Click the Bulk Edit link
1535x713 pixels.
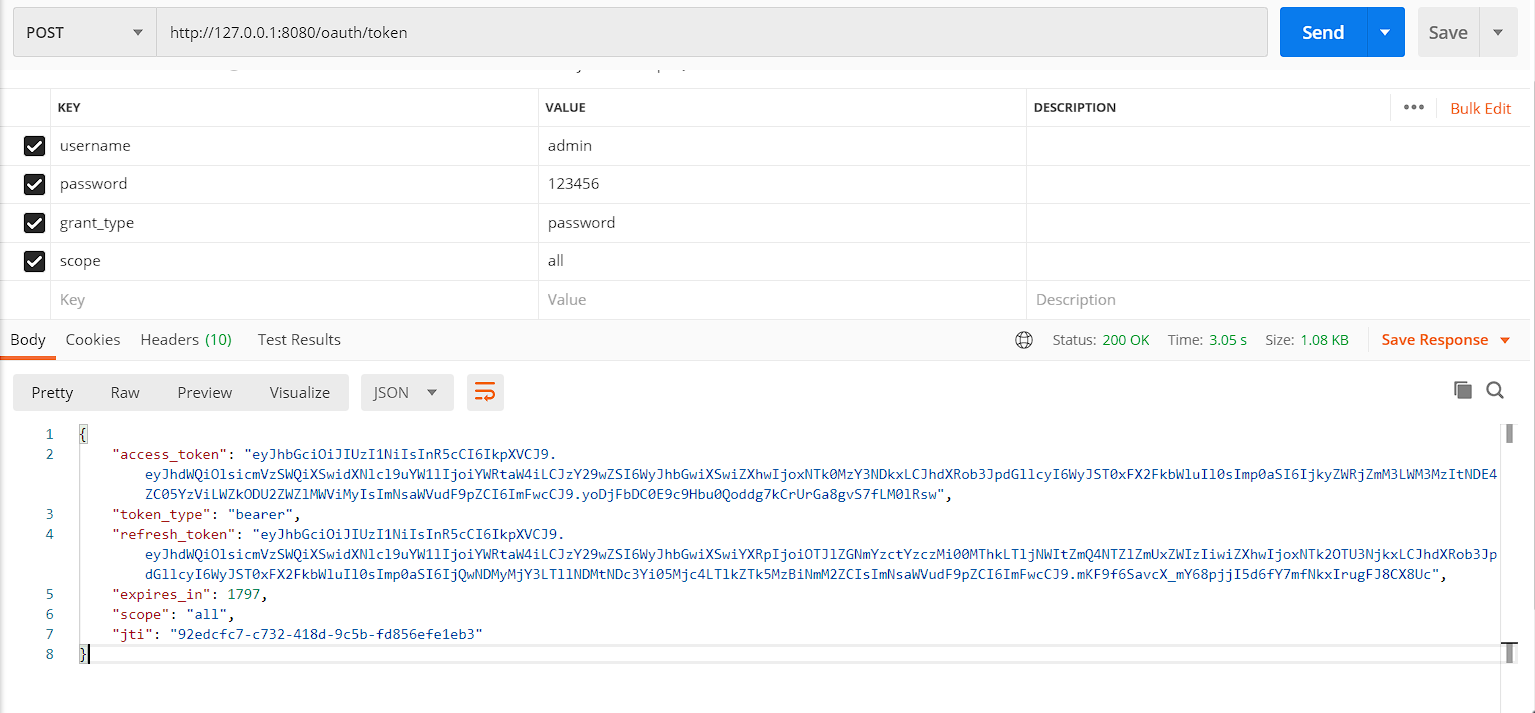coord(1481,108)
